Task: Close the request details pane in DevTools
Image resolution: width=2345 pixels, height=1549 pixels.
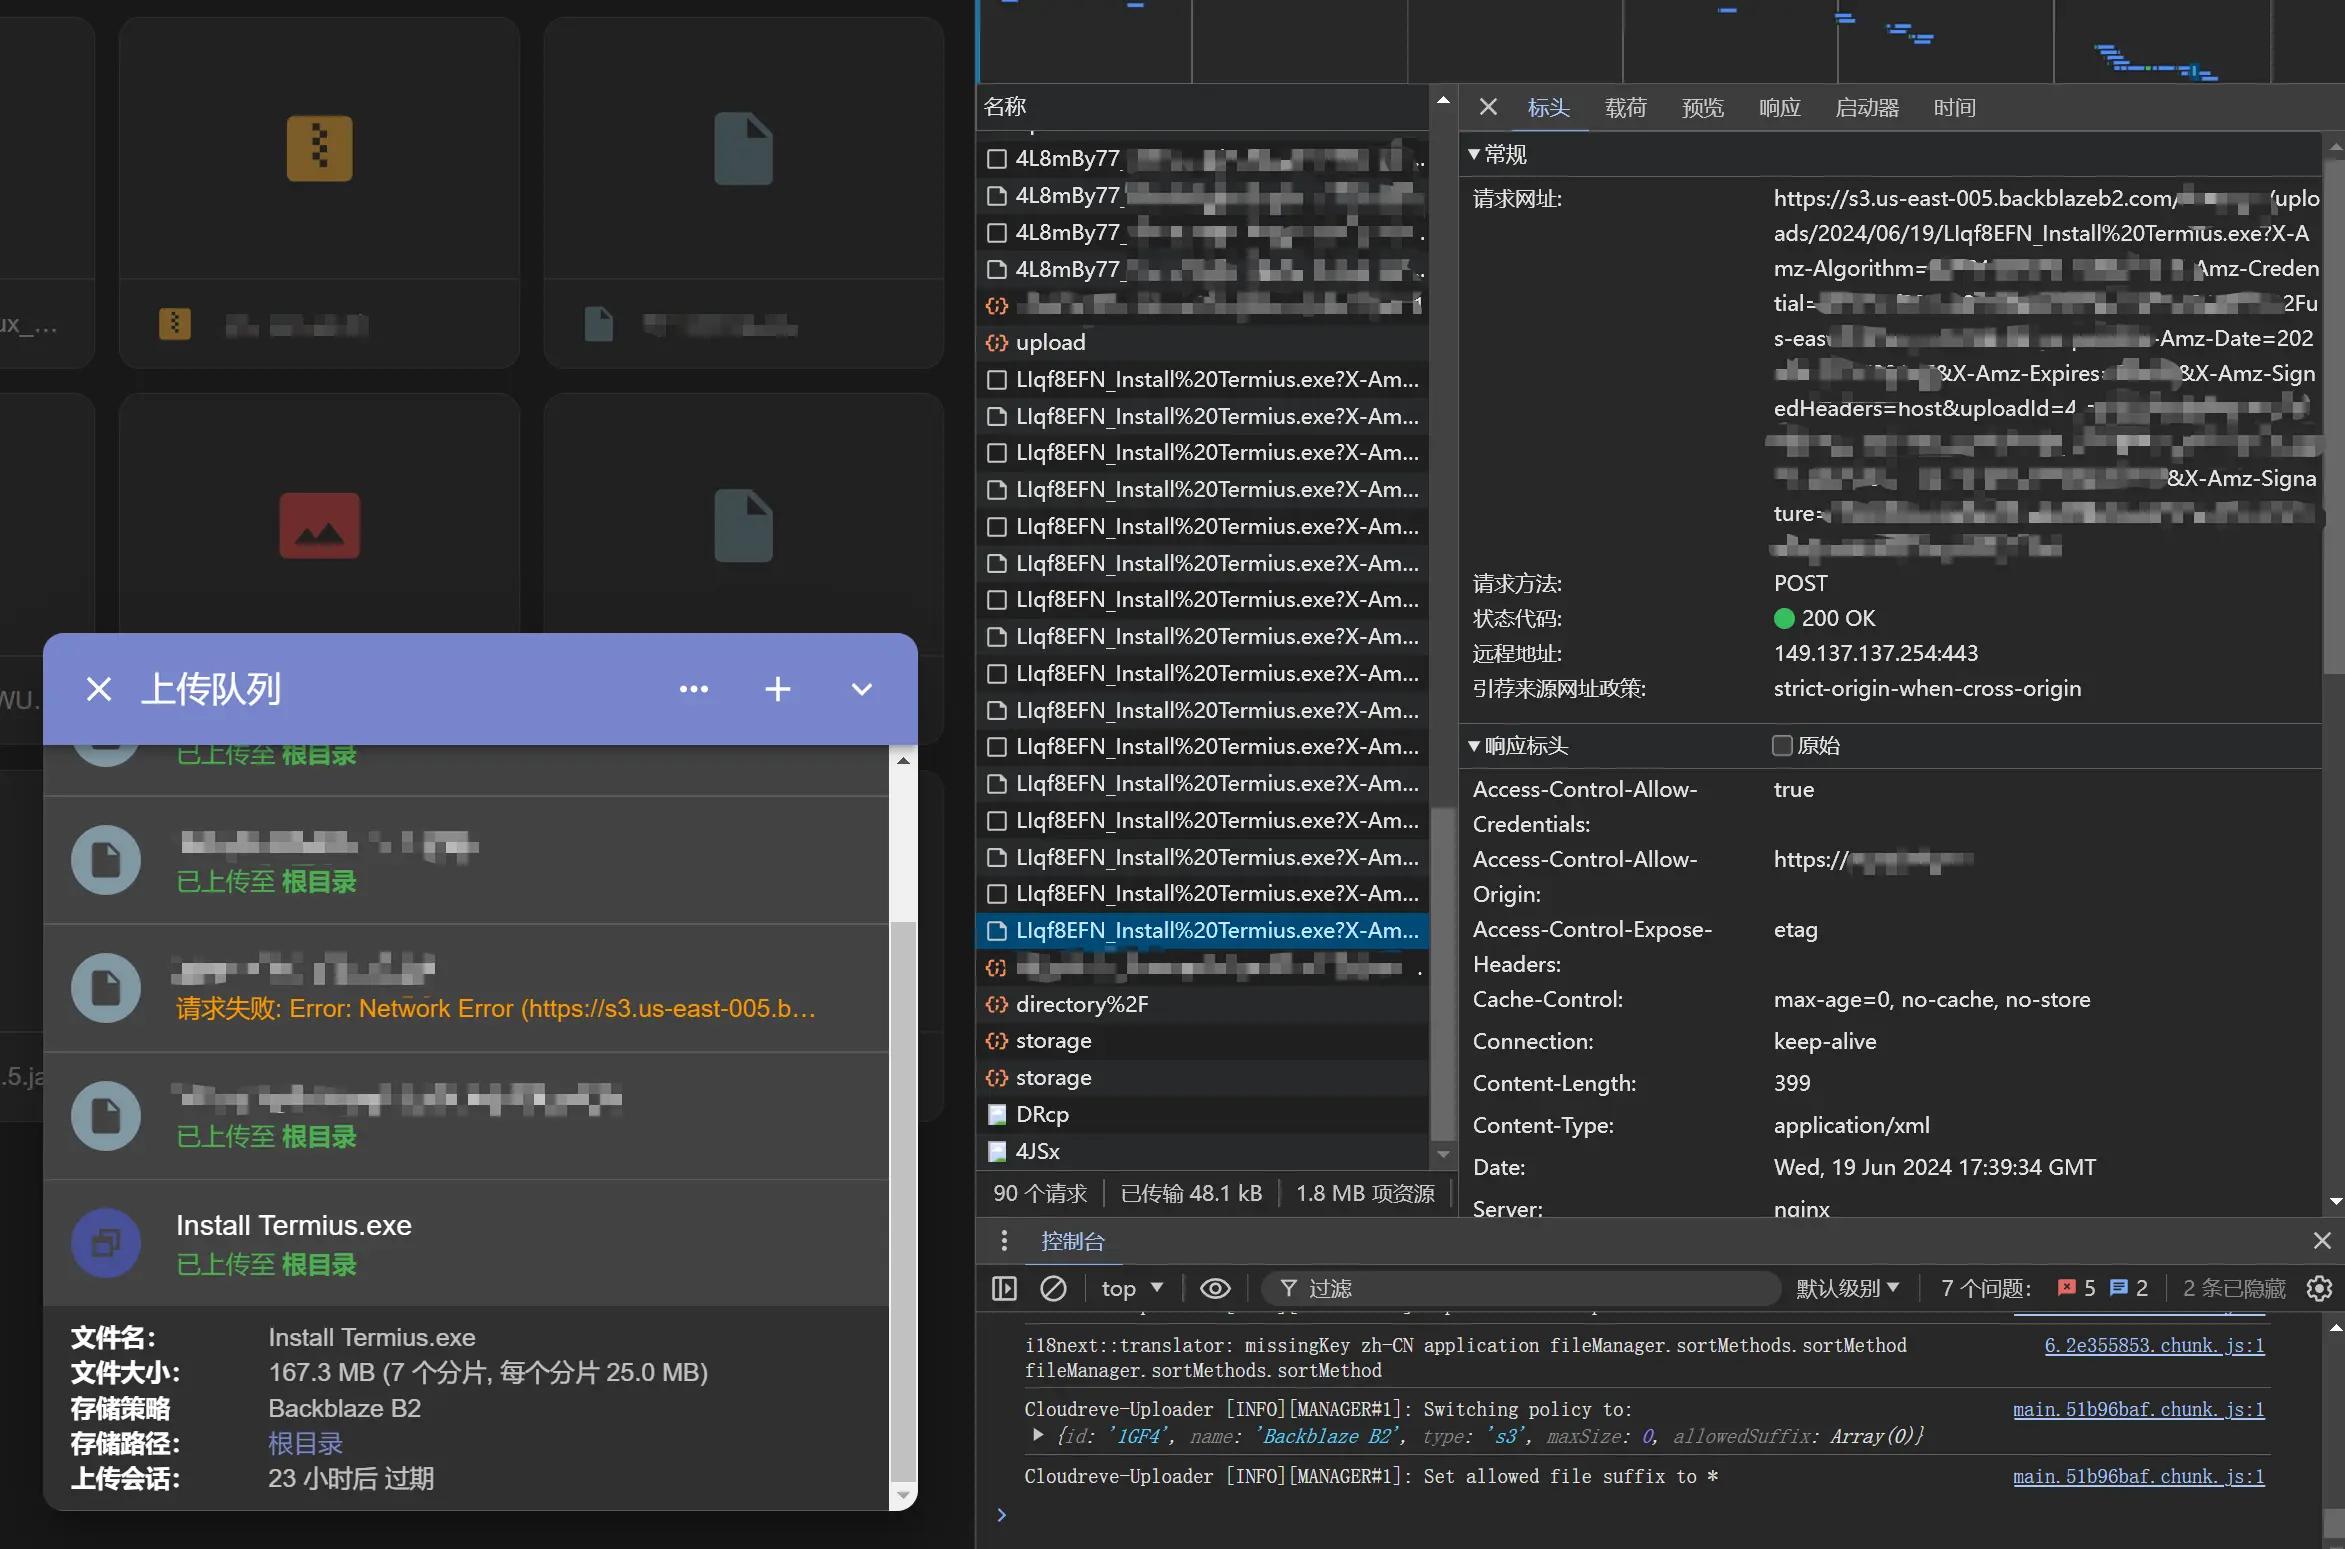Action: (x=1488, y=107)
